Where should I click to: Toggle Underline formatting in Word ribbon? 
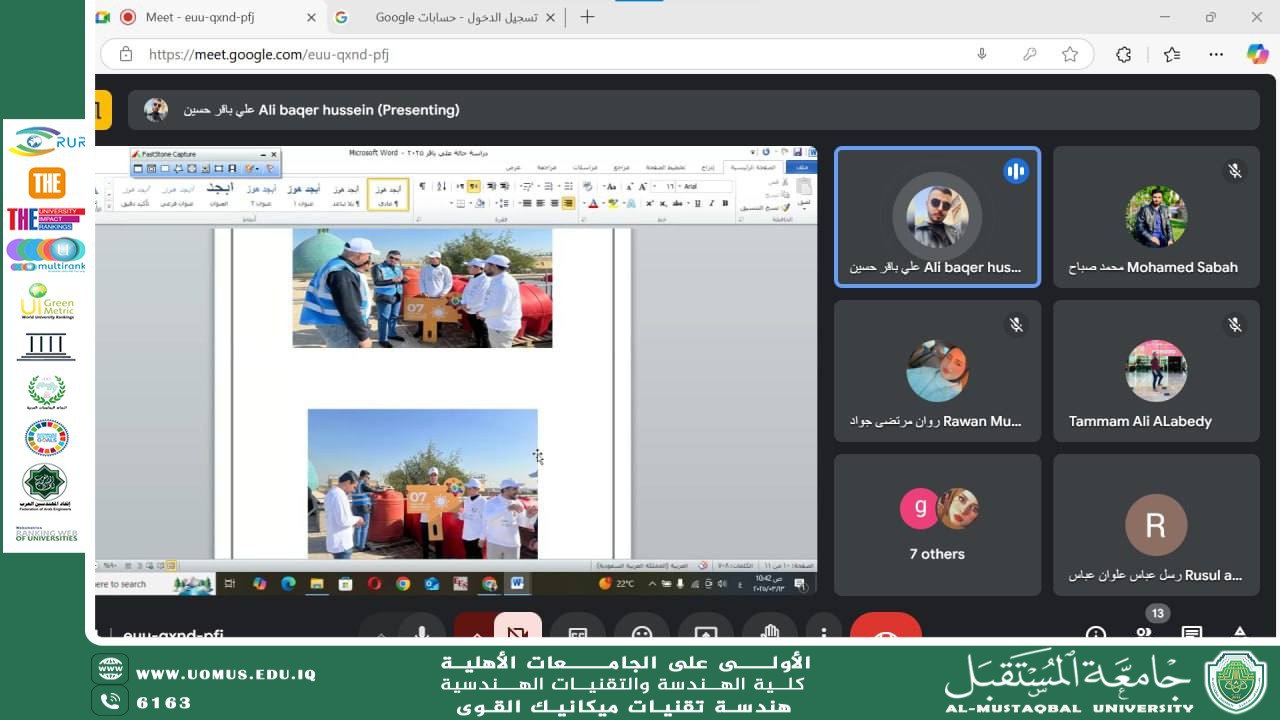coord(697,204)
